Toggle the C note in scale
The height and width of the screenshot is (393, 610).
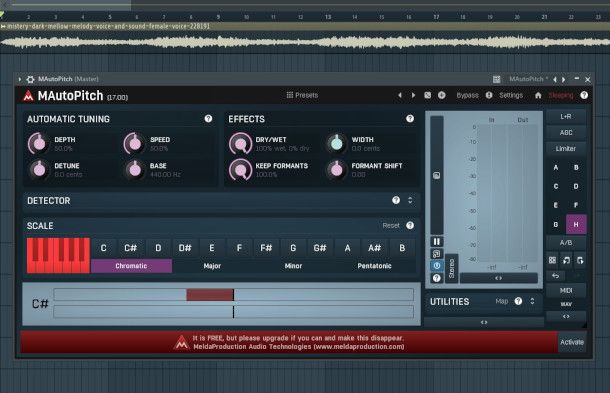pos(103,248)
